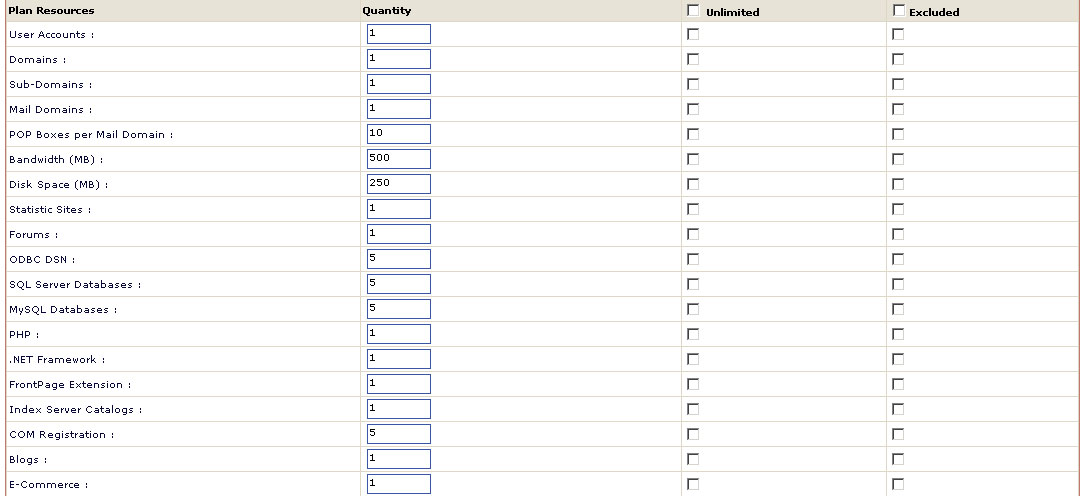Click the User Accounts quantity field
The height and width of the screenshot is (496, 1085).
(399, 34)
